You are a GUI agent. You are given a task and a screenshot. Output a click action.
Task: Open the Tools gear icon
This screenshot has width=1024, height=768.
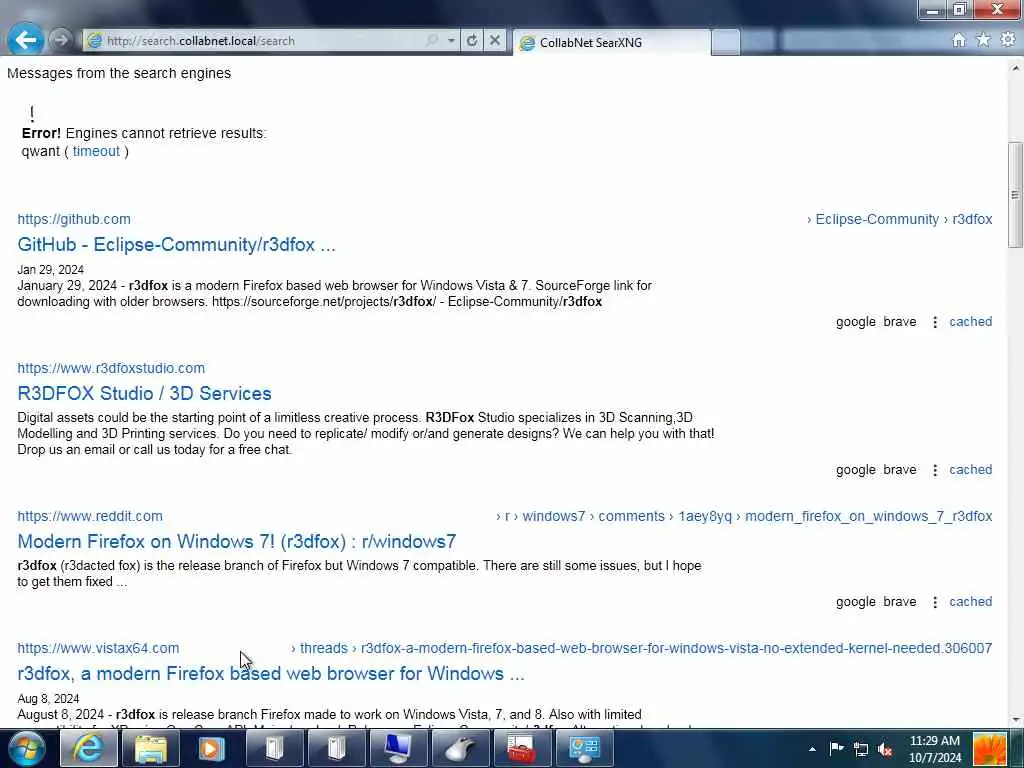pyautogui.click(x=1008, y=40)
